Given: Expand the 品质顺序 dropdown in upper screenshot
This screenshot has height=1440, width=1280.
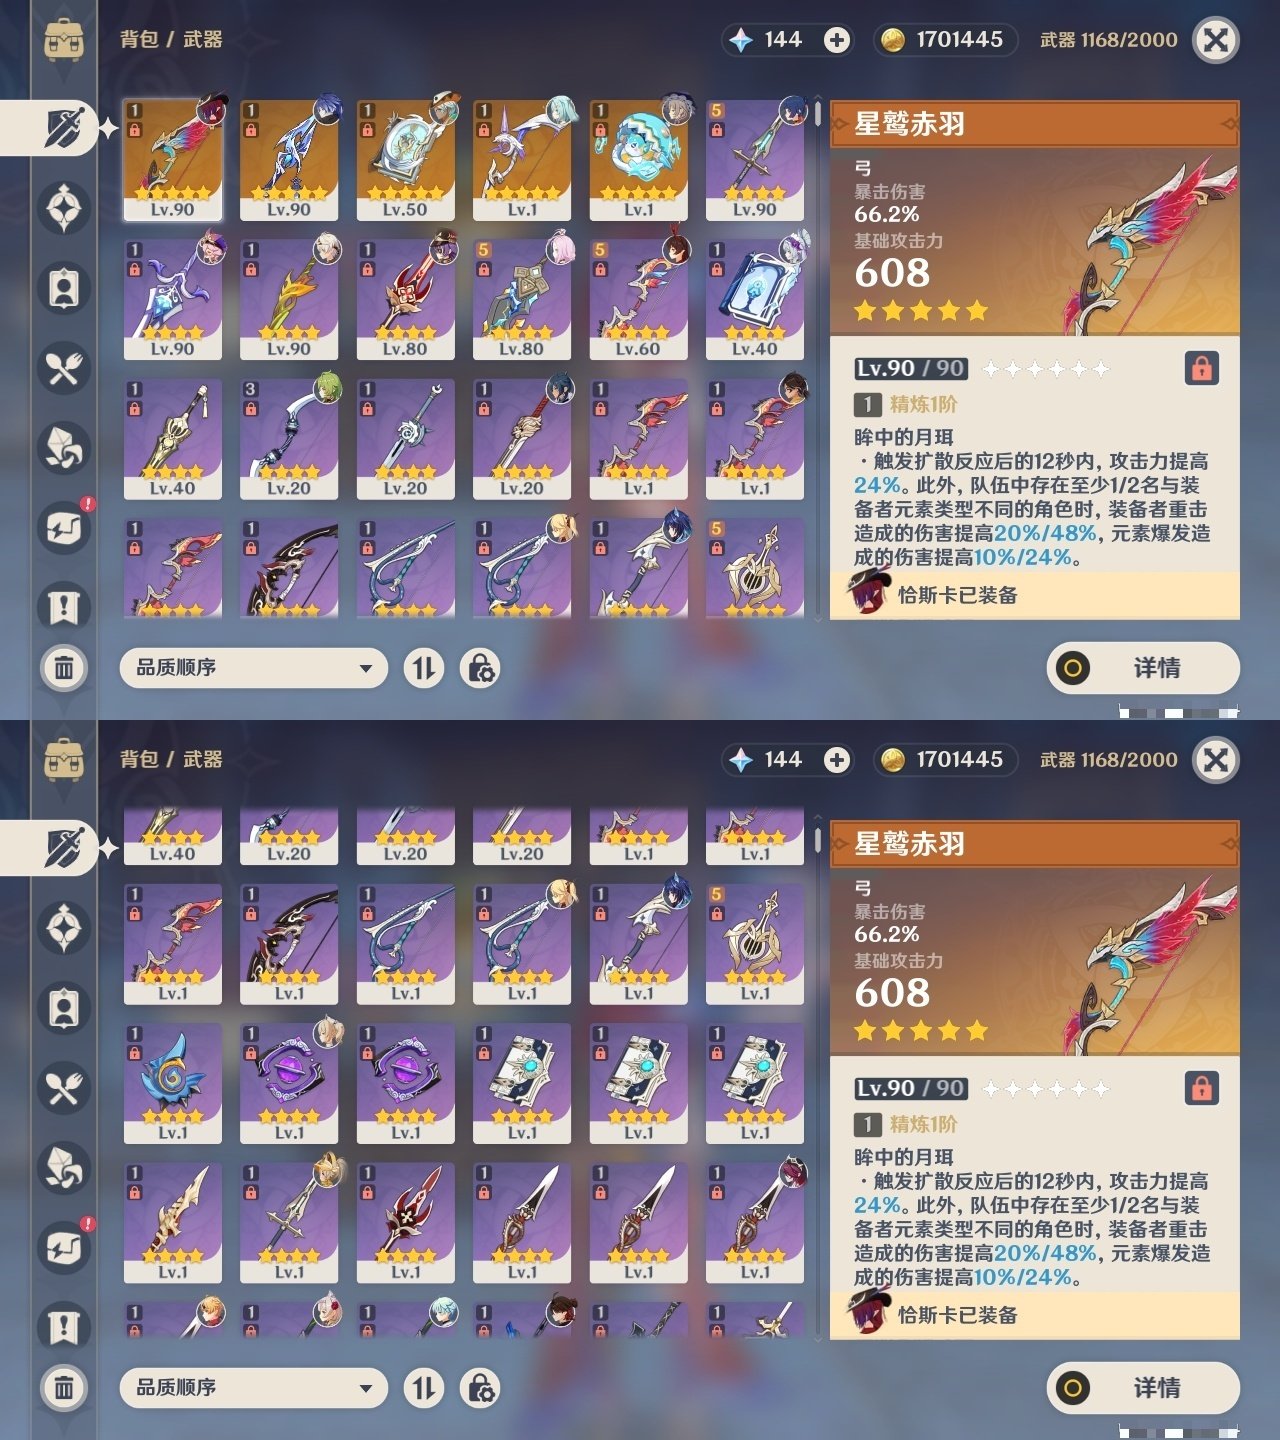Looking at the screenshot, I should pos(253,668).
